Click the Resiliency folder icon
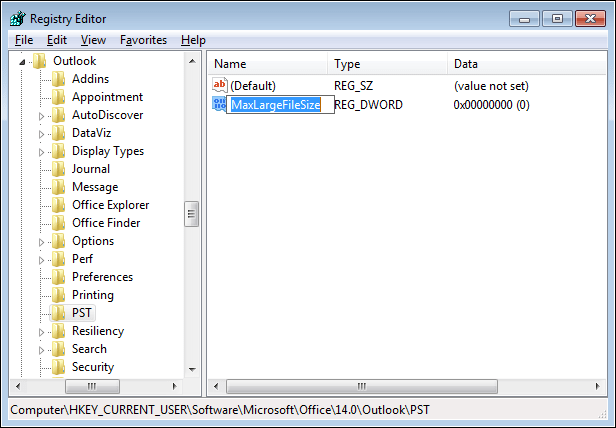 tap(59, 331)
